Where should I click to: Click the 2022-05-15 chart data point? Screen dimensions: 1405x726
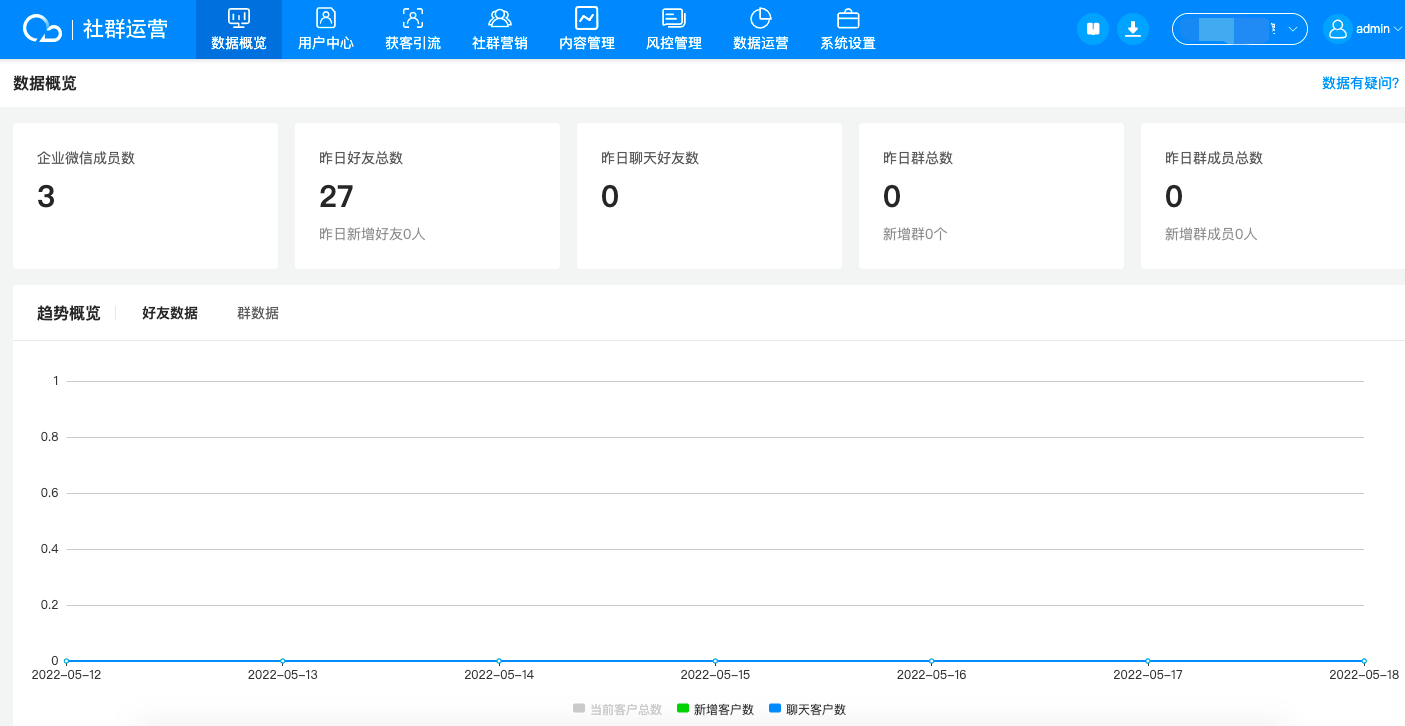point(715,661)
